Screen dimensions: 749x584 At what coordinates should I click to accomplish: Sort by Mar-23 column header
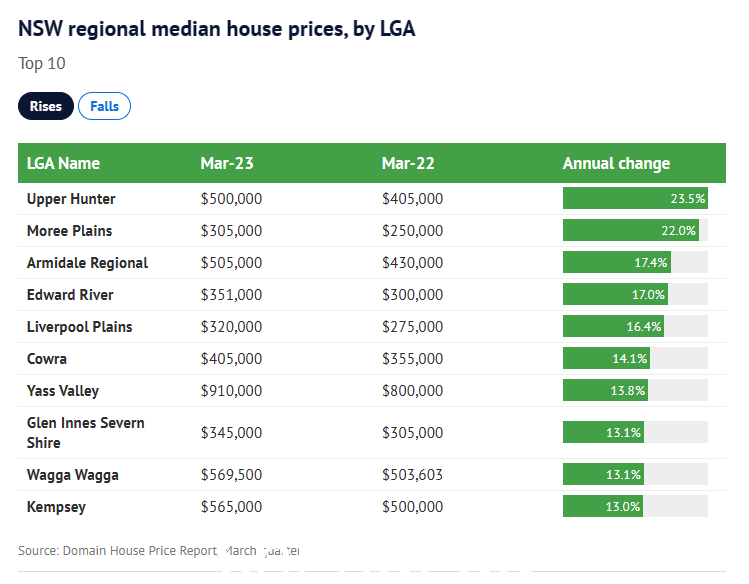tap(227, 163)
